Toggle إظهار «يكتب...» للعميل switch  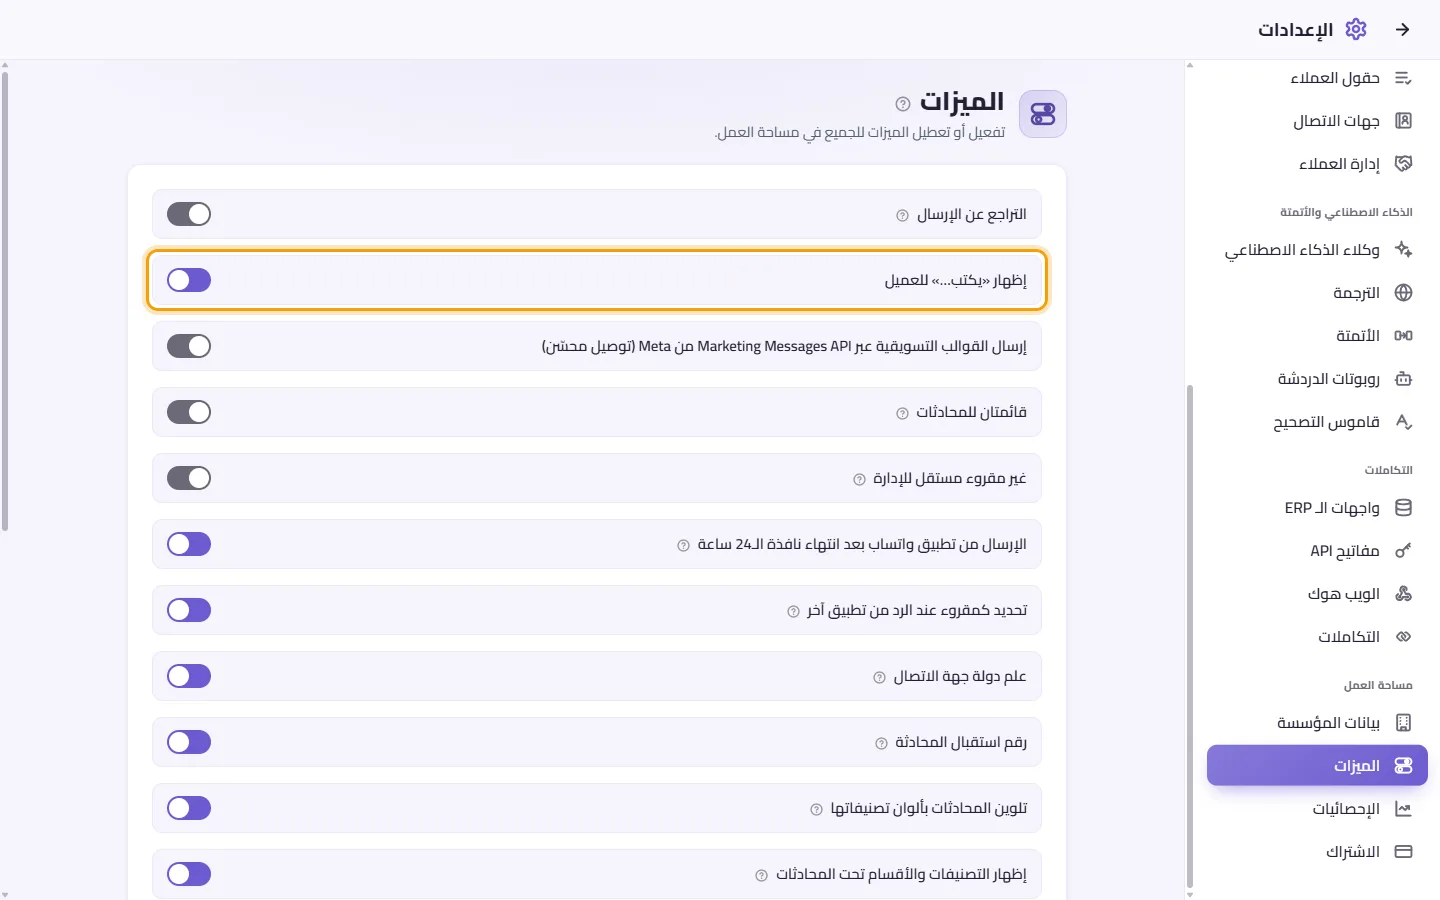pos(189,280)
